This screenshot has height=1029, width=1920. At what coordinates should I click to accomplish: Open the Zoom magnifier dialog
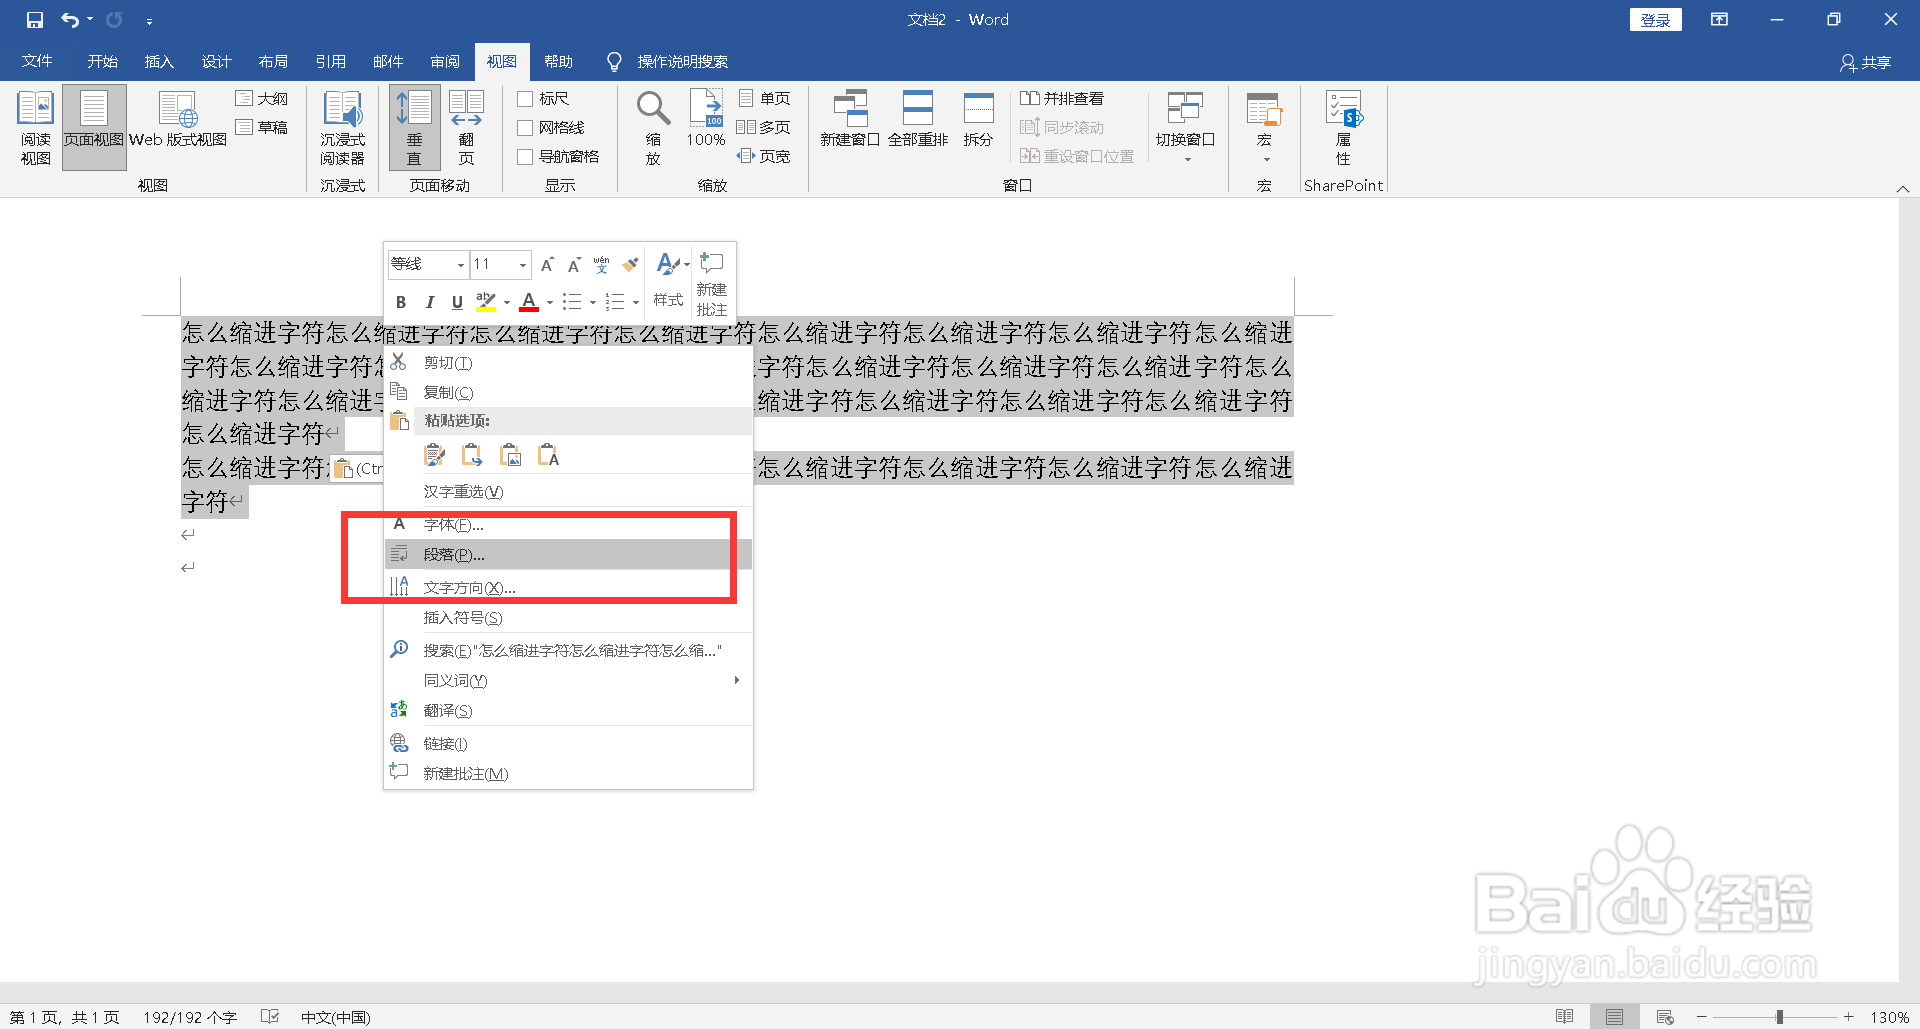(x=653, y=128)
